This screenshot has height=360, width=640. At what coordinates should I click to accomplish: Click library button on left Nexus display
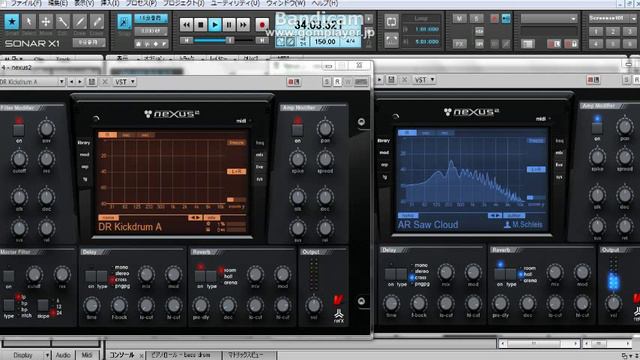(x=84, y=143)
